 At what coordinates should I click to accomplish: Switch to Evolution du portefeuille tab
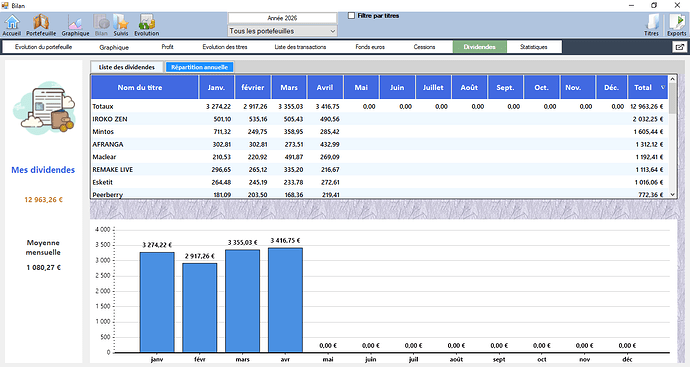click(43, 47)
